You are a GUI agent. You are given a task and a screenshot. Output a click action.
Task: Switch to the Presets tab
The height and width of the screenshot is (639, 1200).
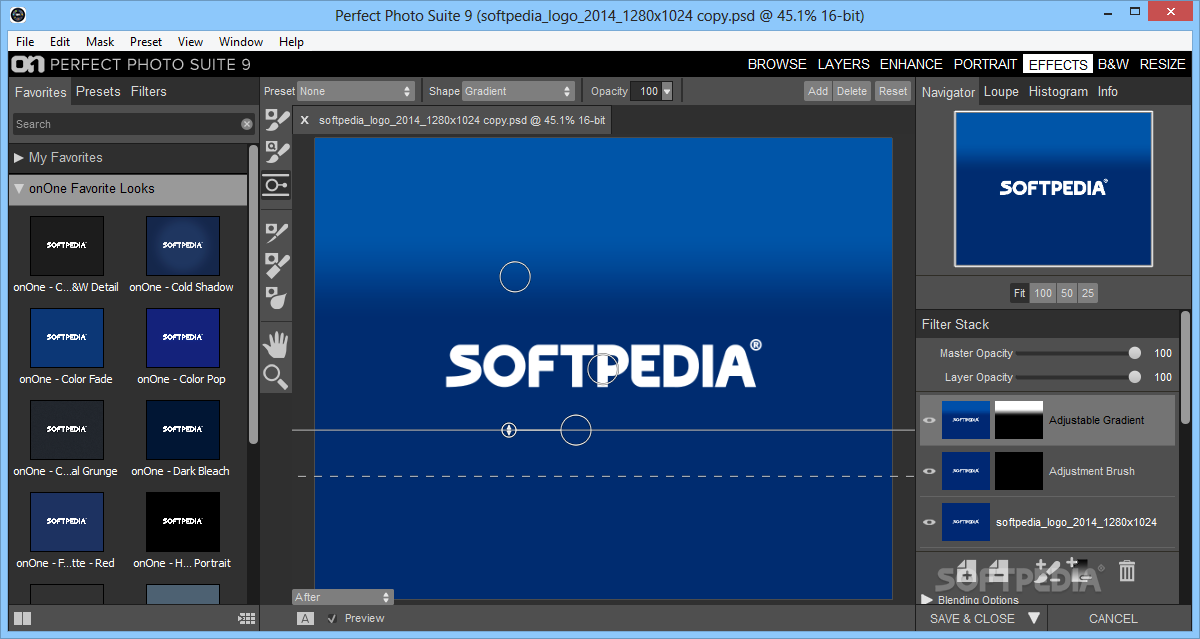click(98, 91)
